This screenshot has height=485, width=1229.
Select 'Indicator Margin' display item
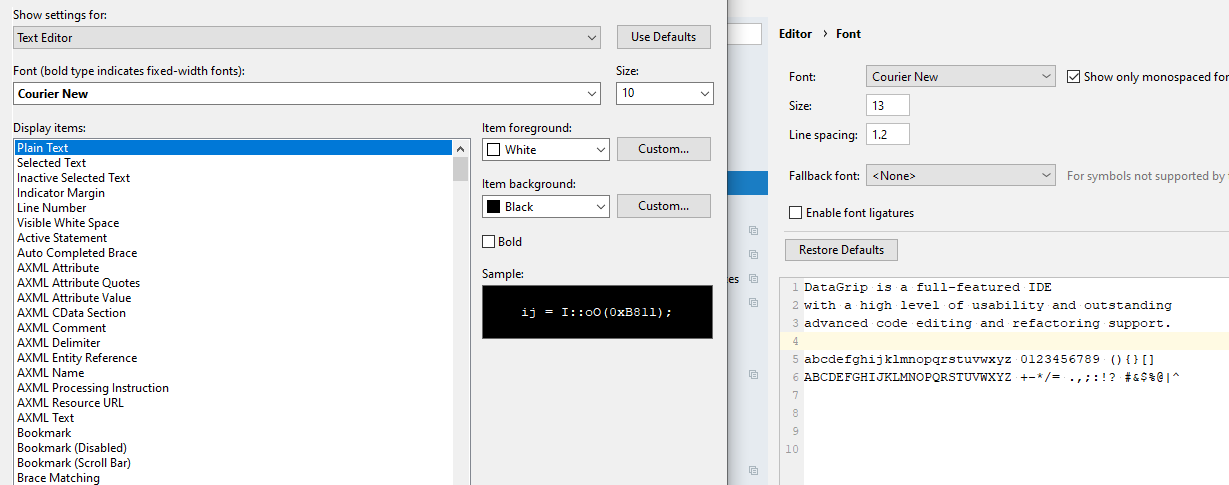(x=233, y=193)
